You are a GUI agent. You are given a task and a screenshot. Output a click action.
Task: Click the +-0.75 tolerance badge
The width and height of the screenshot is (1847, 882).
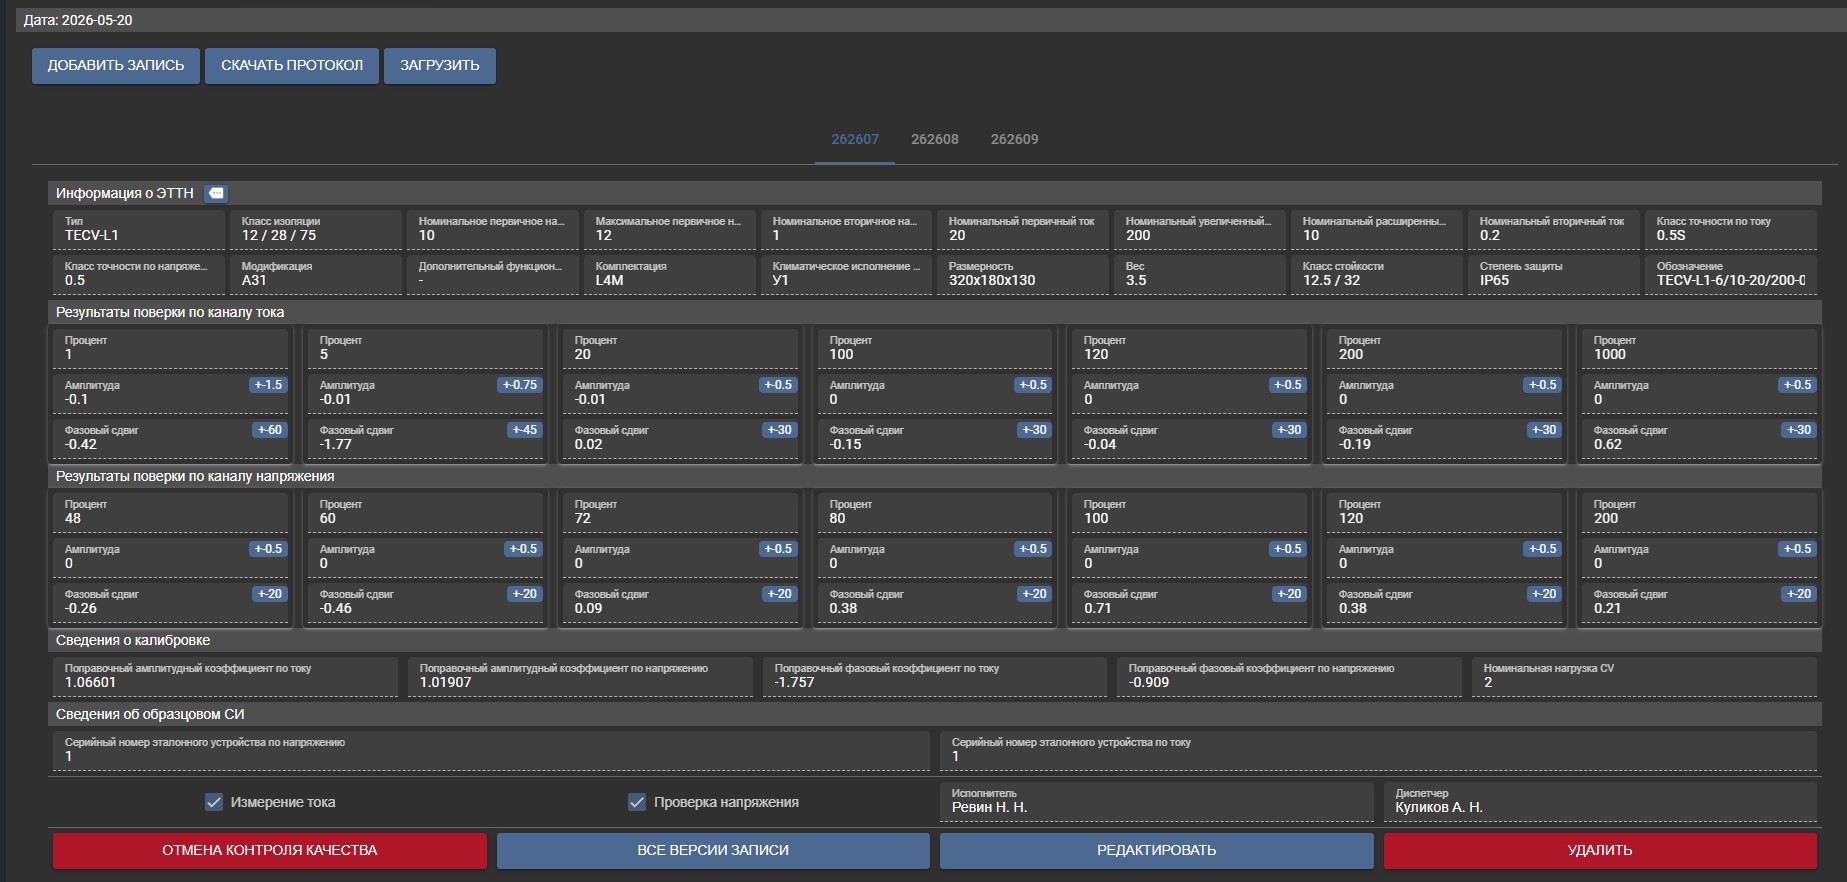(520, 385)
